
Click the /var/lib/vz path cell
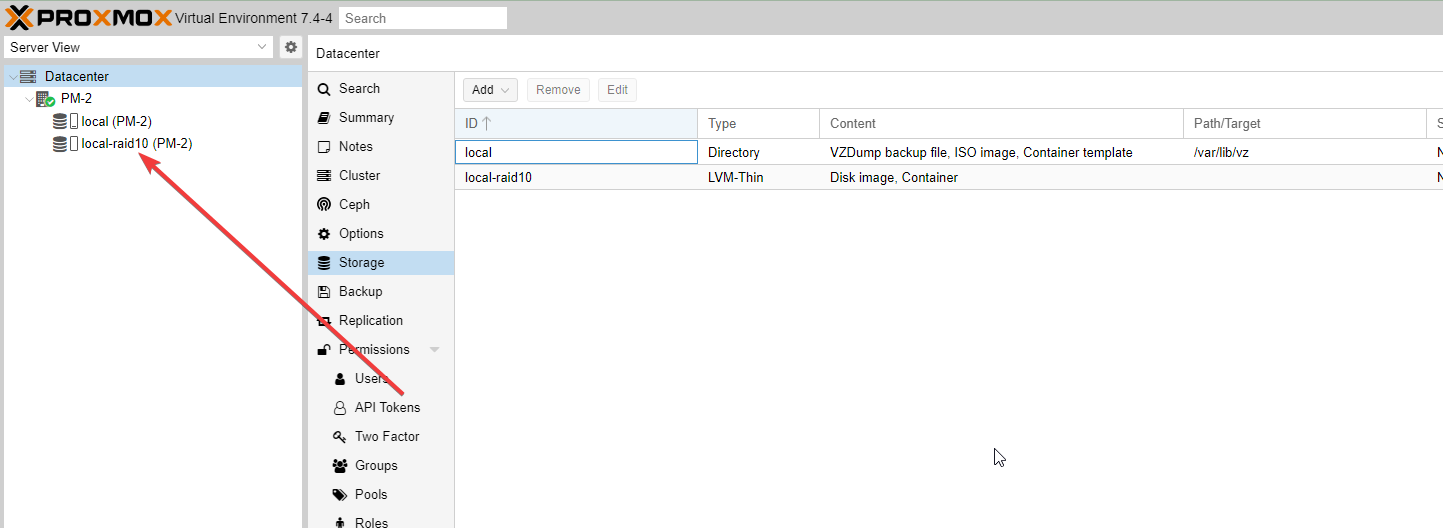click(x=1304, y=152)
